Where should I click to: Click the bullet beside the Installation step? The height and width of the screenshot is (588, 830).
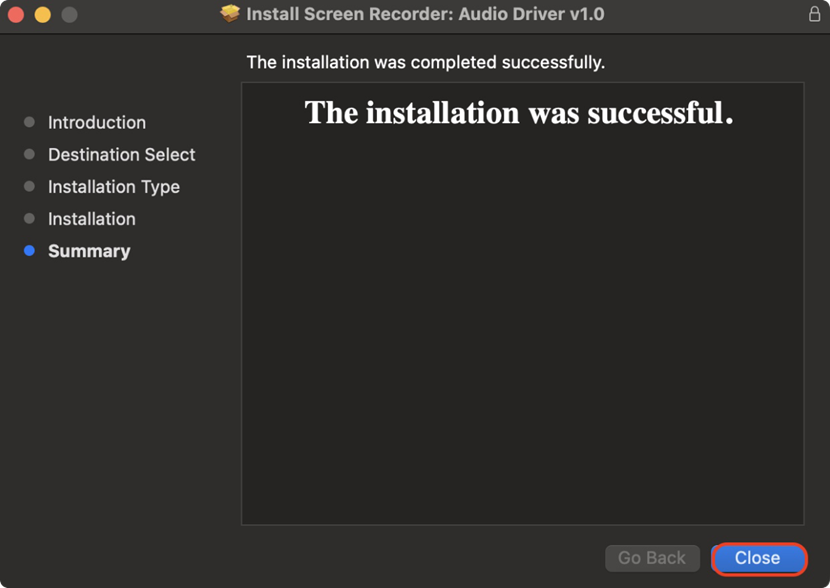coord(29,219)
